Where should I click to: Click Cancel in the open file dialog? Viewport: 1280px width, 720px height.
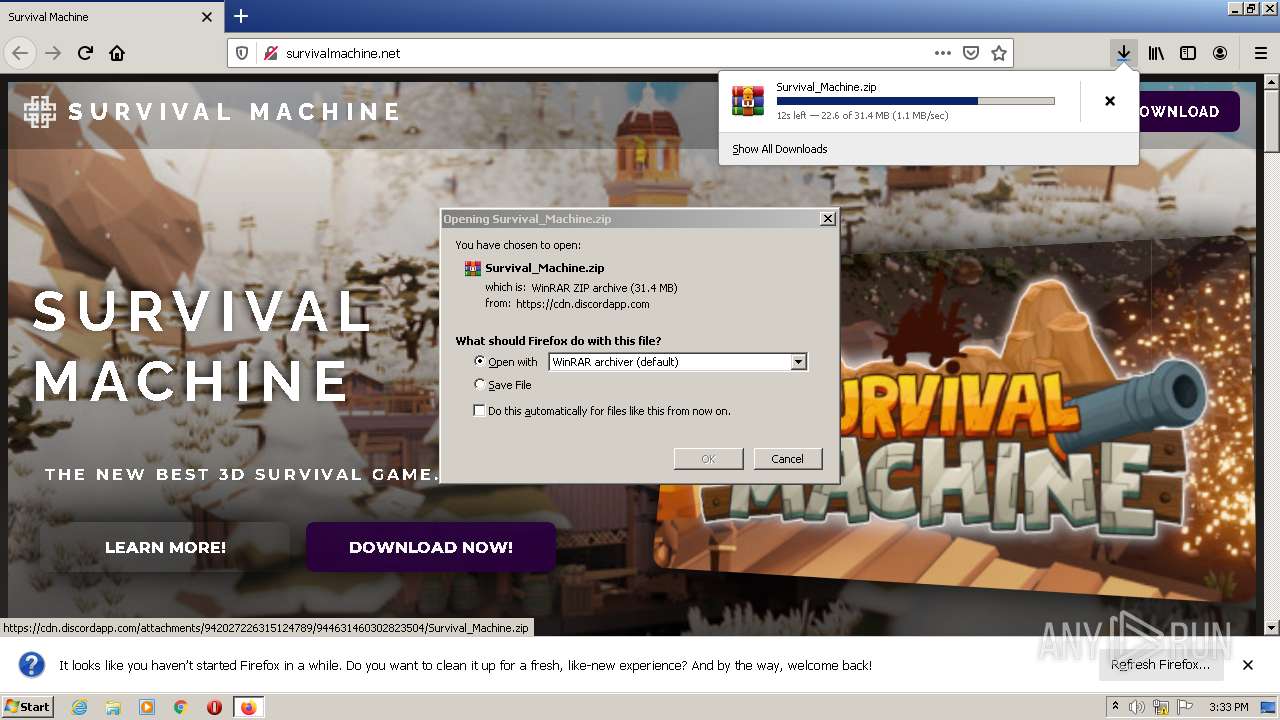point(787,459)
